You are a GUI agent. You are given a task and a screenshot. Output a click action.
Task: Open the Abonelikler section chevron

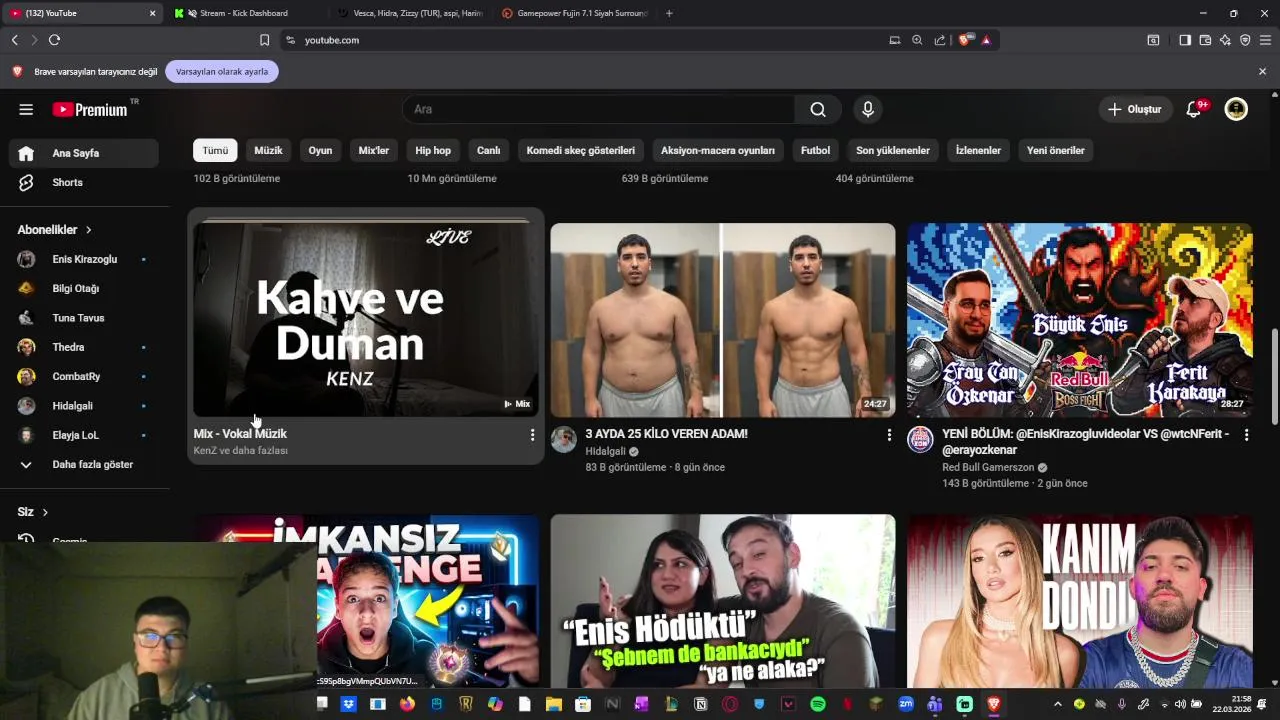[x=88, y=230]
